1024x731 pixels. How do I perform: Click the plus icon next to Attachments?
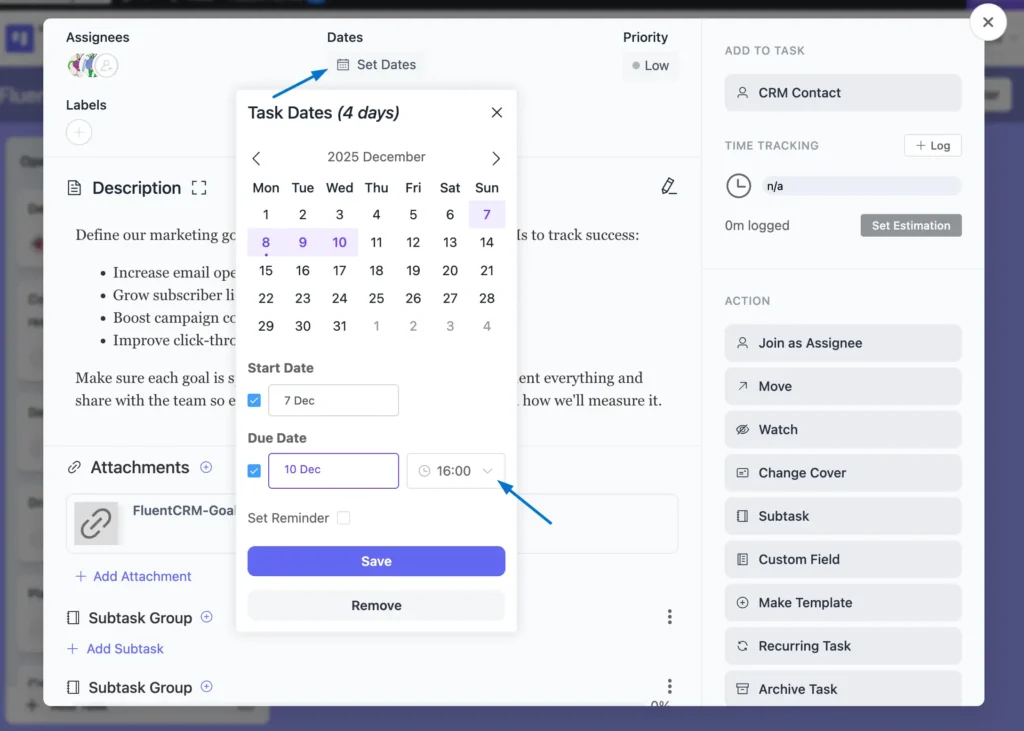click(x=206, y=467)
